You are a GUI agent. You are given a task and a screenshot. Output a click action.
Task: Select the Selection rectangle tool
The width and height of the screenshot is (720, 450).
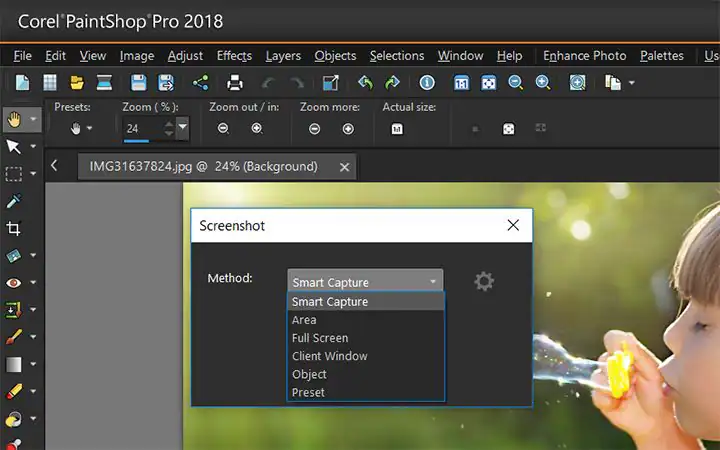tap(13, 174)
